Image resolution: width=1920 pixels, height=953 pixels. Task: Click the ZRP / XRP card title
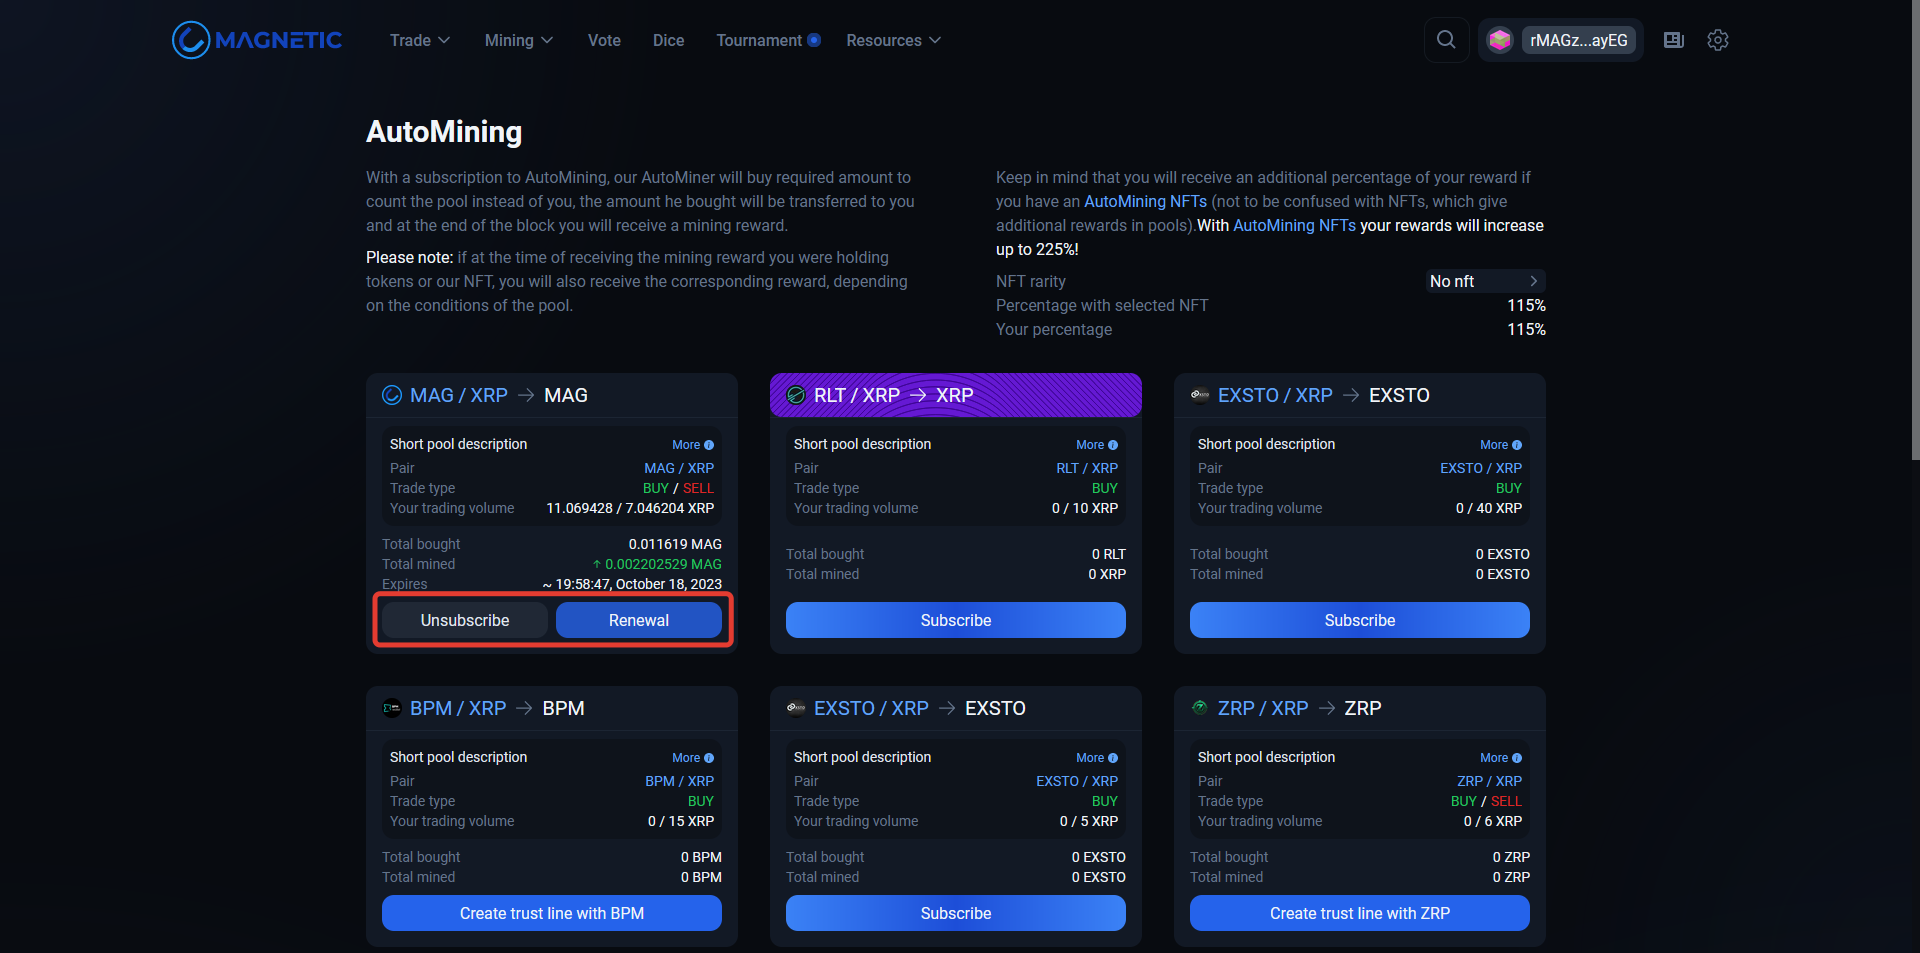tap(1263, 708)
